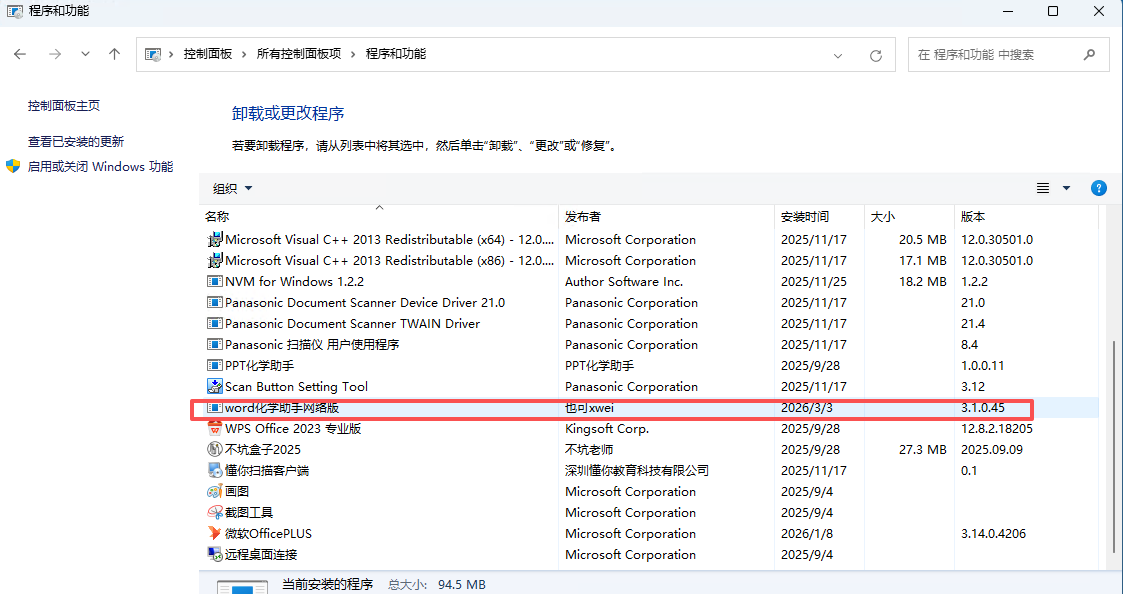
Task: Click the 画图 paint program icon
Action: [x=214, y=492]
